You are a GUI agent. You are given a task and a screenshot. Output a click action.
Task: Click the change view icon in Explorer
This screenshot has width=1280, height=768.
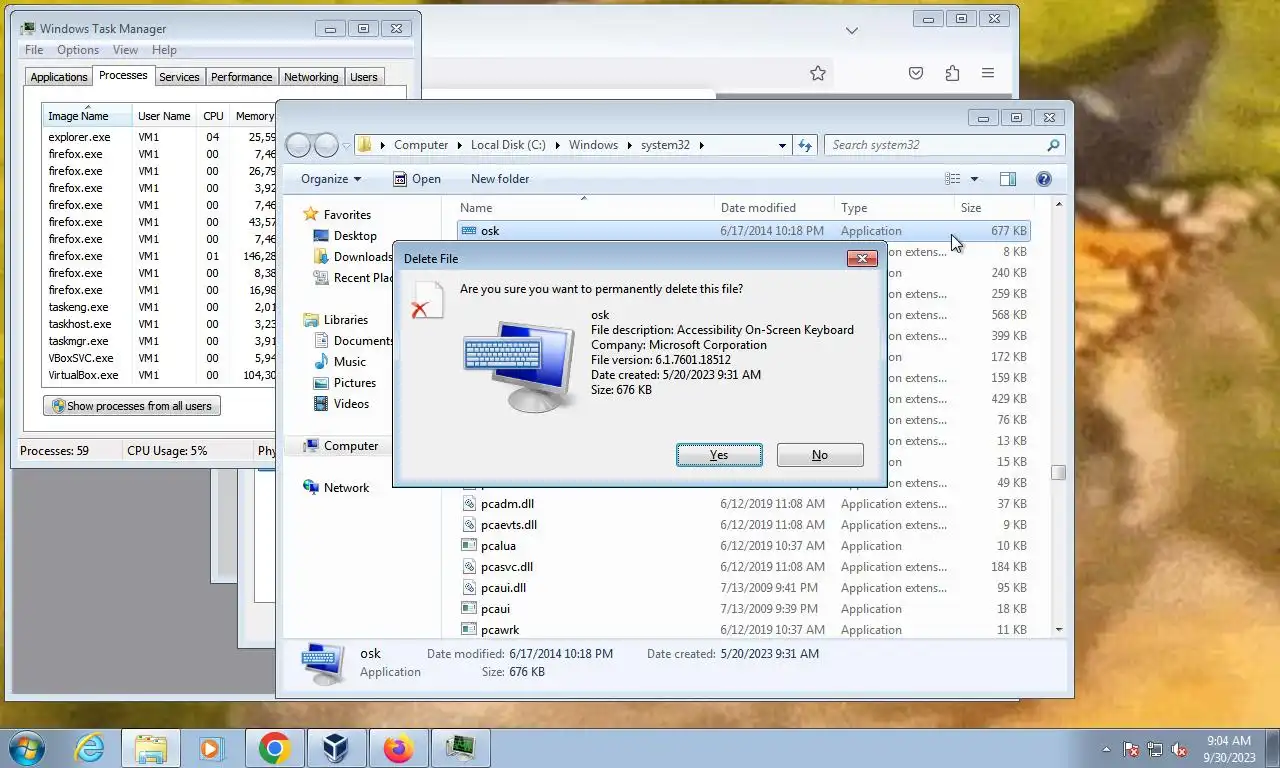pos(953,179)
